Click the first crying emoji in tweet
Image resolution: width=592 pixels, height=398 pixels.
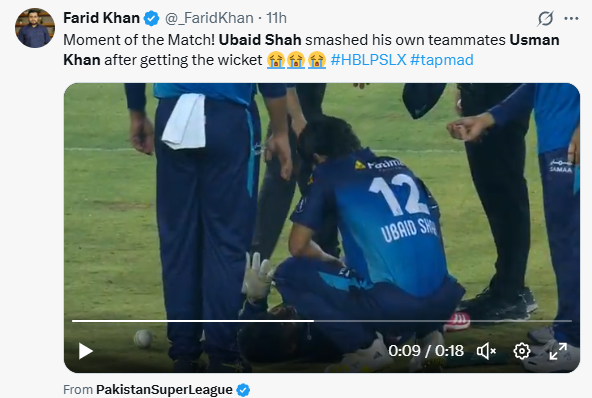click(x=276, y=60)
